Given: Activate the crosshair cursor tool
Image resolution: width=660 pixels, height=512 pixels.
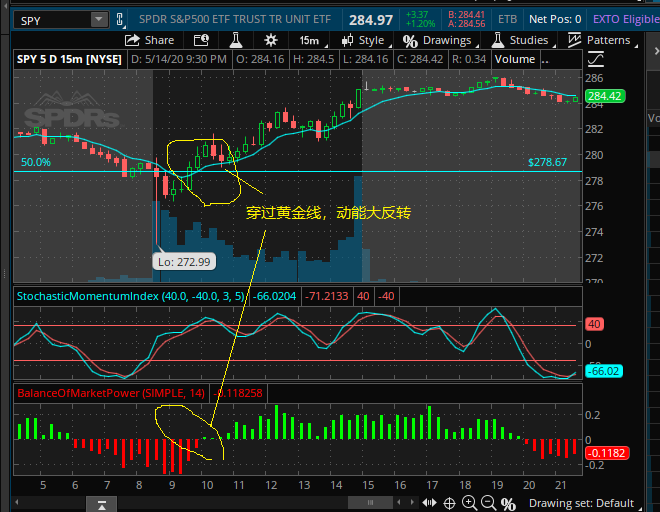Looking at the screenshot, I should pyautogui.click(x=450, y=503).
